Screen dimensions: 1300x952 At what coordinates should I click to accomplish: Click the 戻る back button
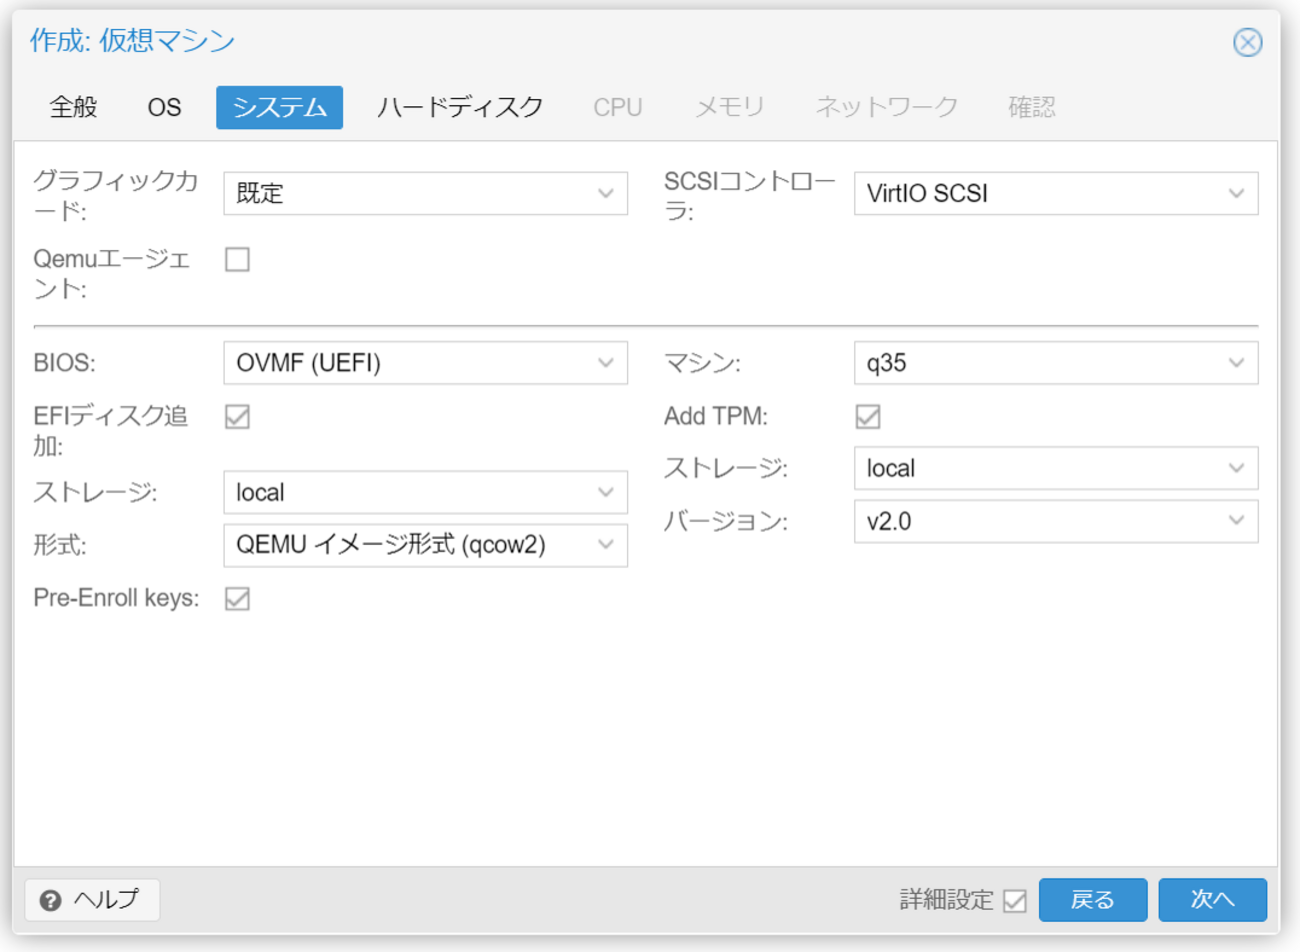coord(1092,899)
